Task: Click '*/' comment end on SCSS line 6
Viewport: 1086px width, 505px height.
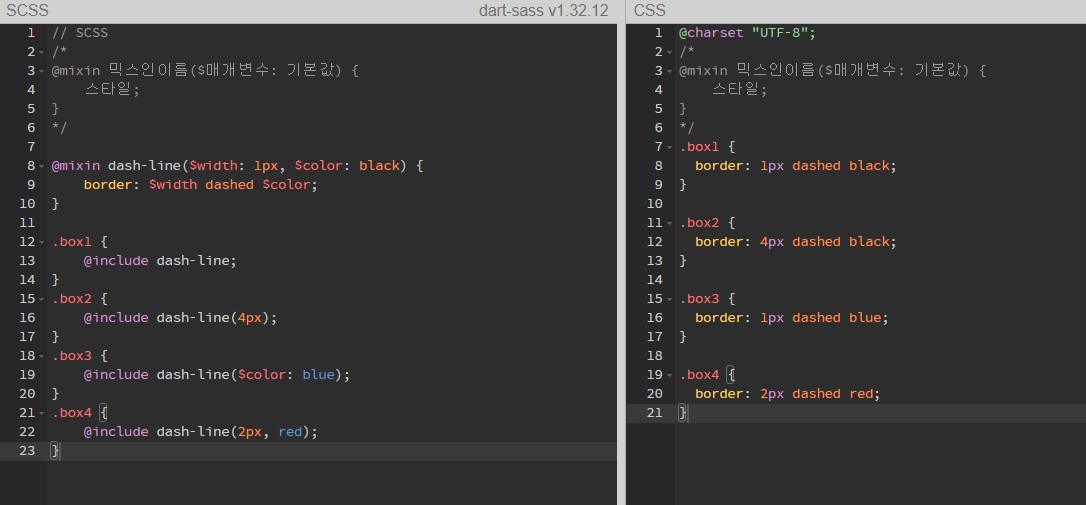Action: pyautogui.click(x=59, y=127)
